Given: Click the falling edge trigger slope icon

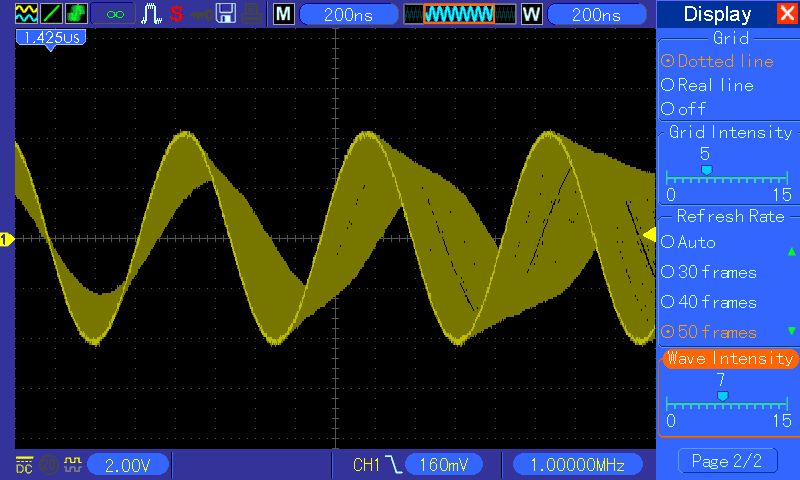Looking at the screenshot, I should (393, 465).
